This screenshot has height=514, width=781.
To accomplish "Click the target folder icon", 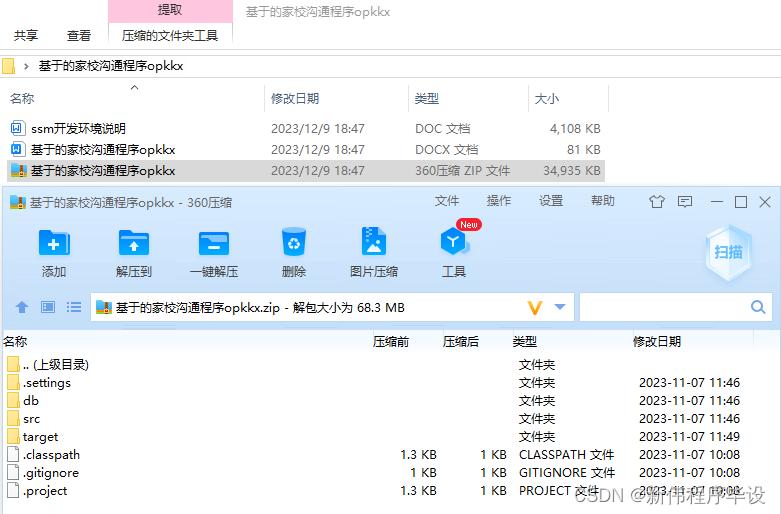I will coord(13,436).
